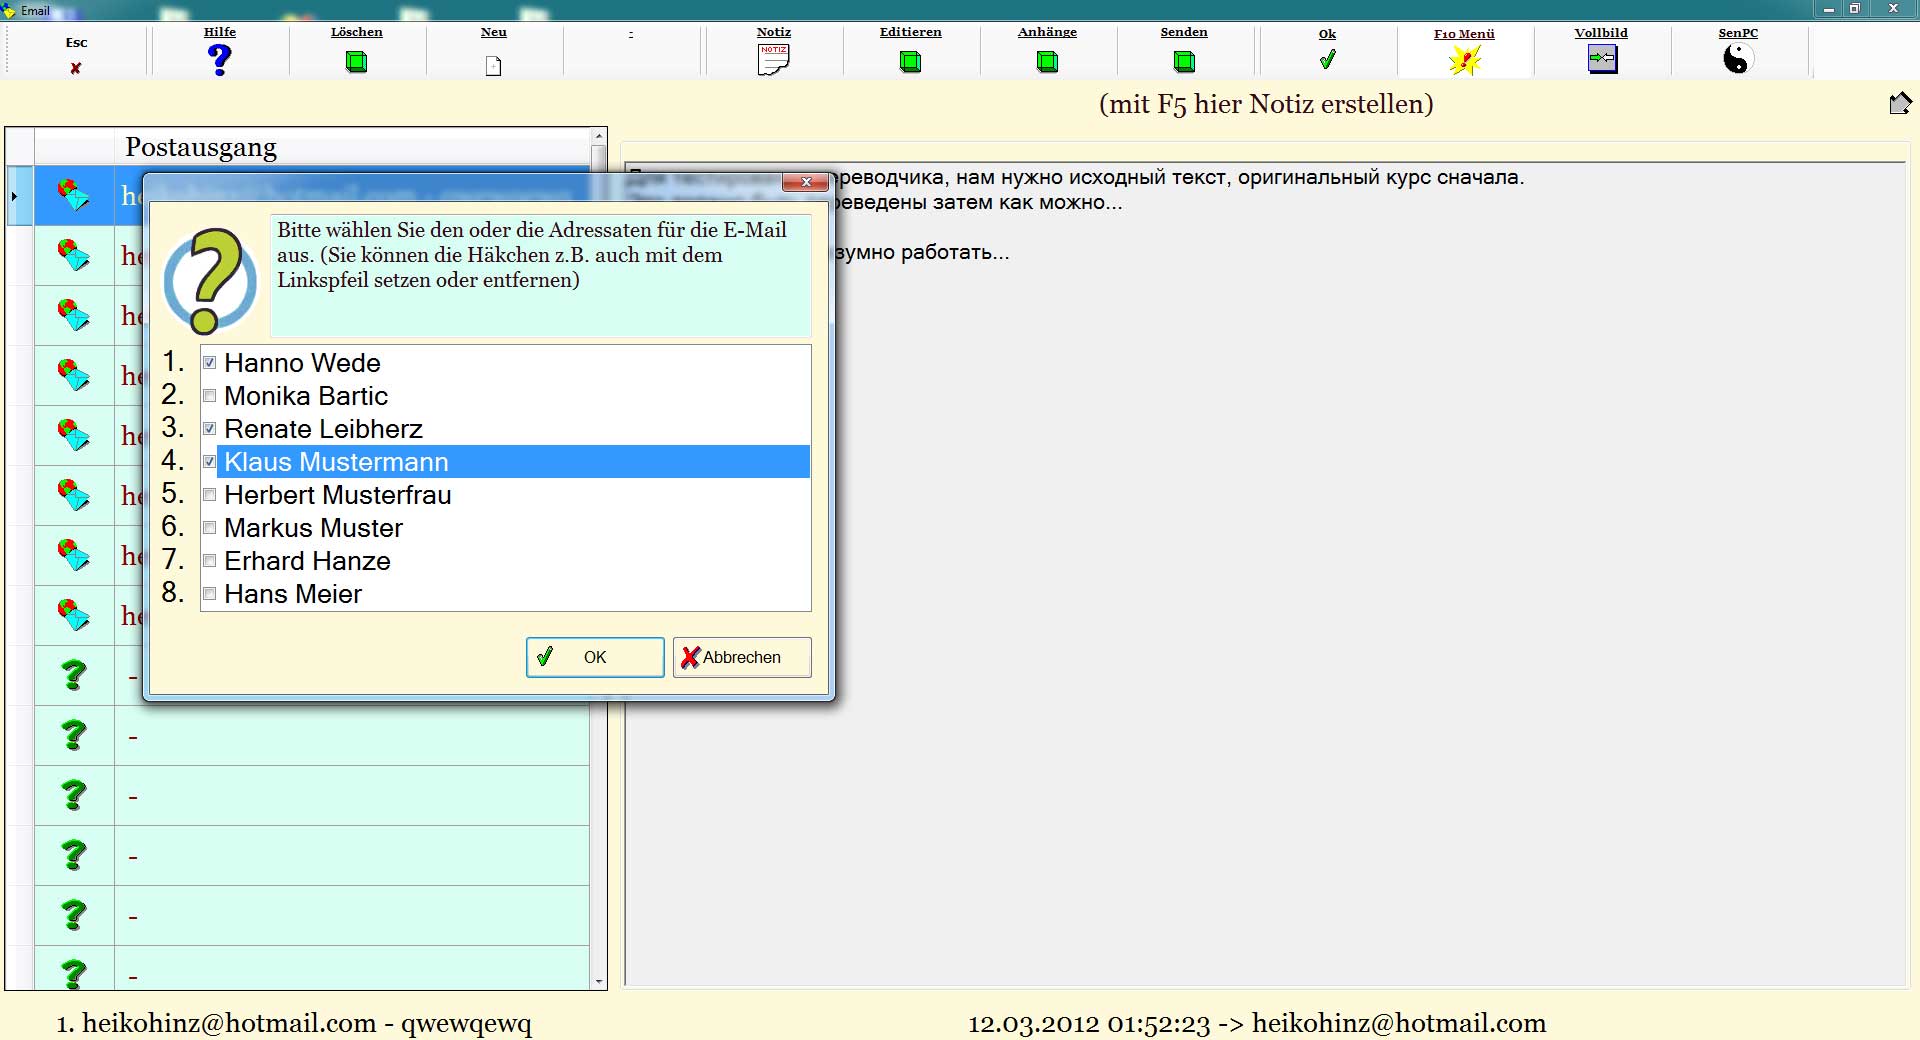The image size is (1920, 1040).
Task: Confirm recipients with the OK button
Action: (x=594, y=657)
